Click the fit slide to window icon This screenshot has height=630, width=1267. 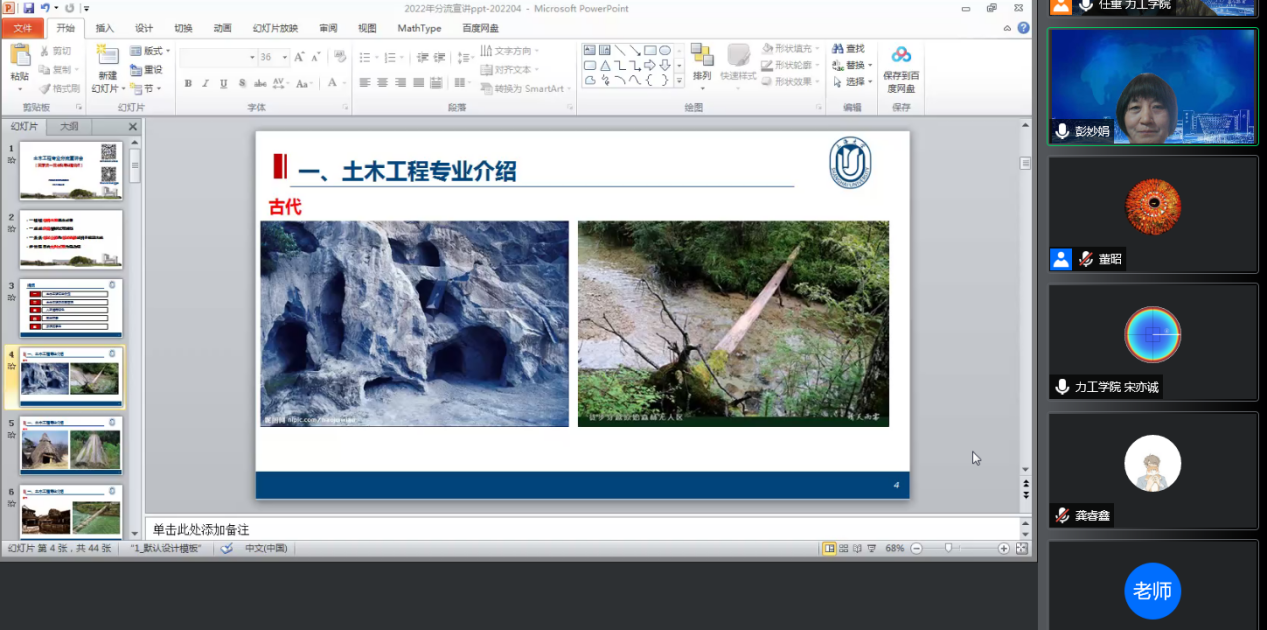pyautogui.click(x=1021, y=548)
